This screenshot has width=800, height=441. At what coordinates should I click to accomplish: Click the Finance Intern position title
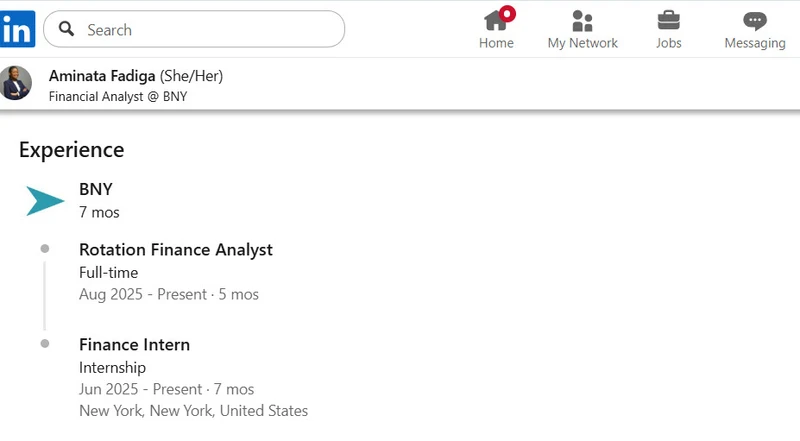pos(135,345)
